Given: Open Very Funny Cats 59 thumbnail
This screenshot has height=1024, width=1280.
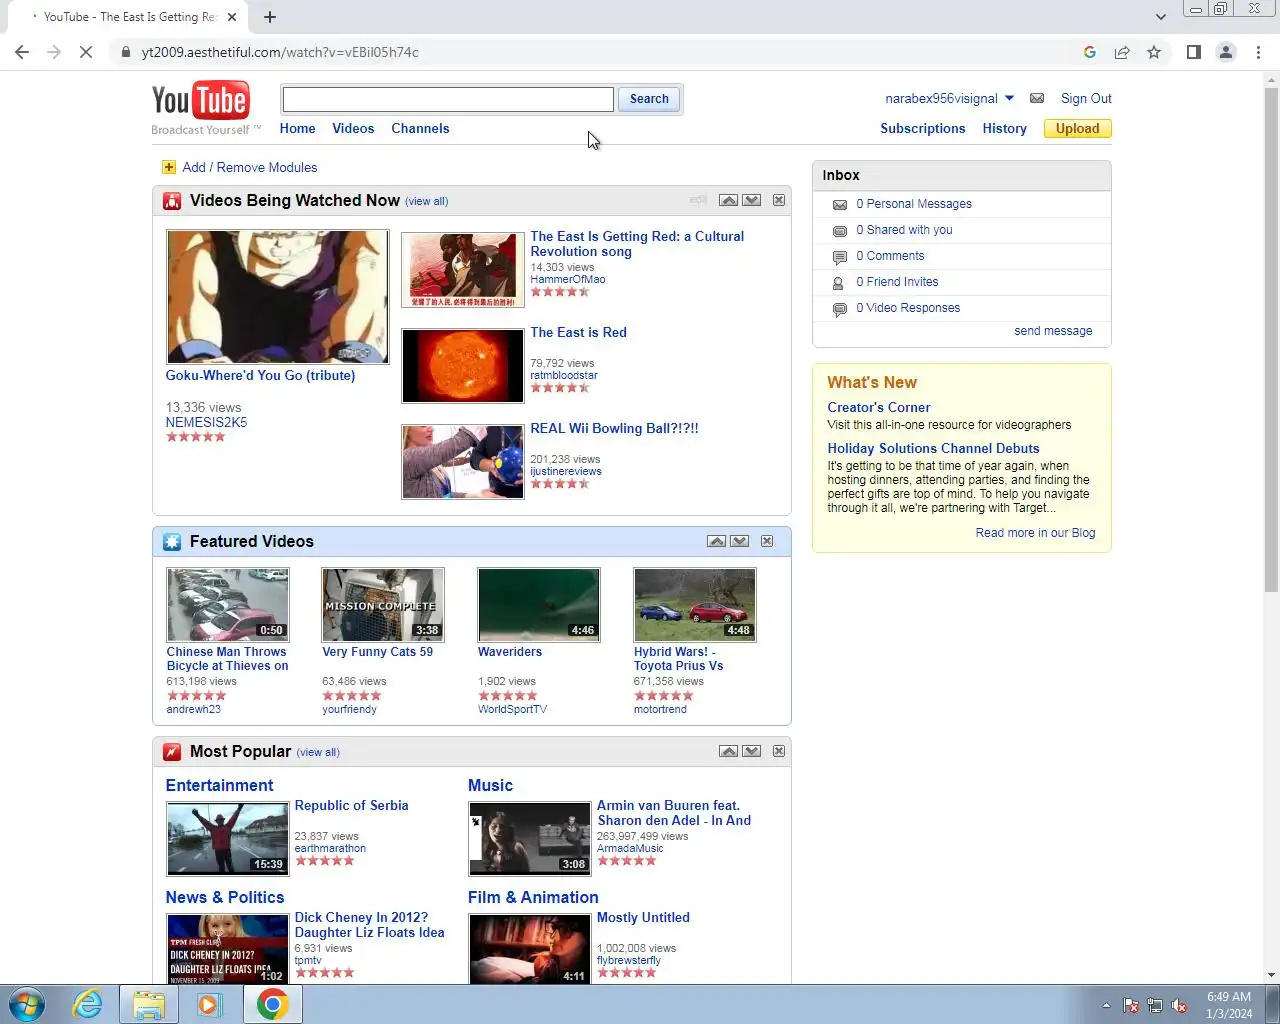Looking at the screenshot, I should (383, 605).
